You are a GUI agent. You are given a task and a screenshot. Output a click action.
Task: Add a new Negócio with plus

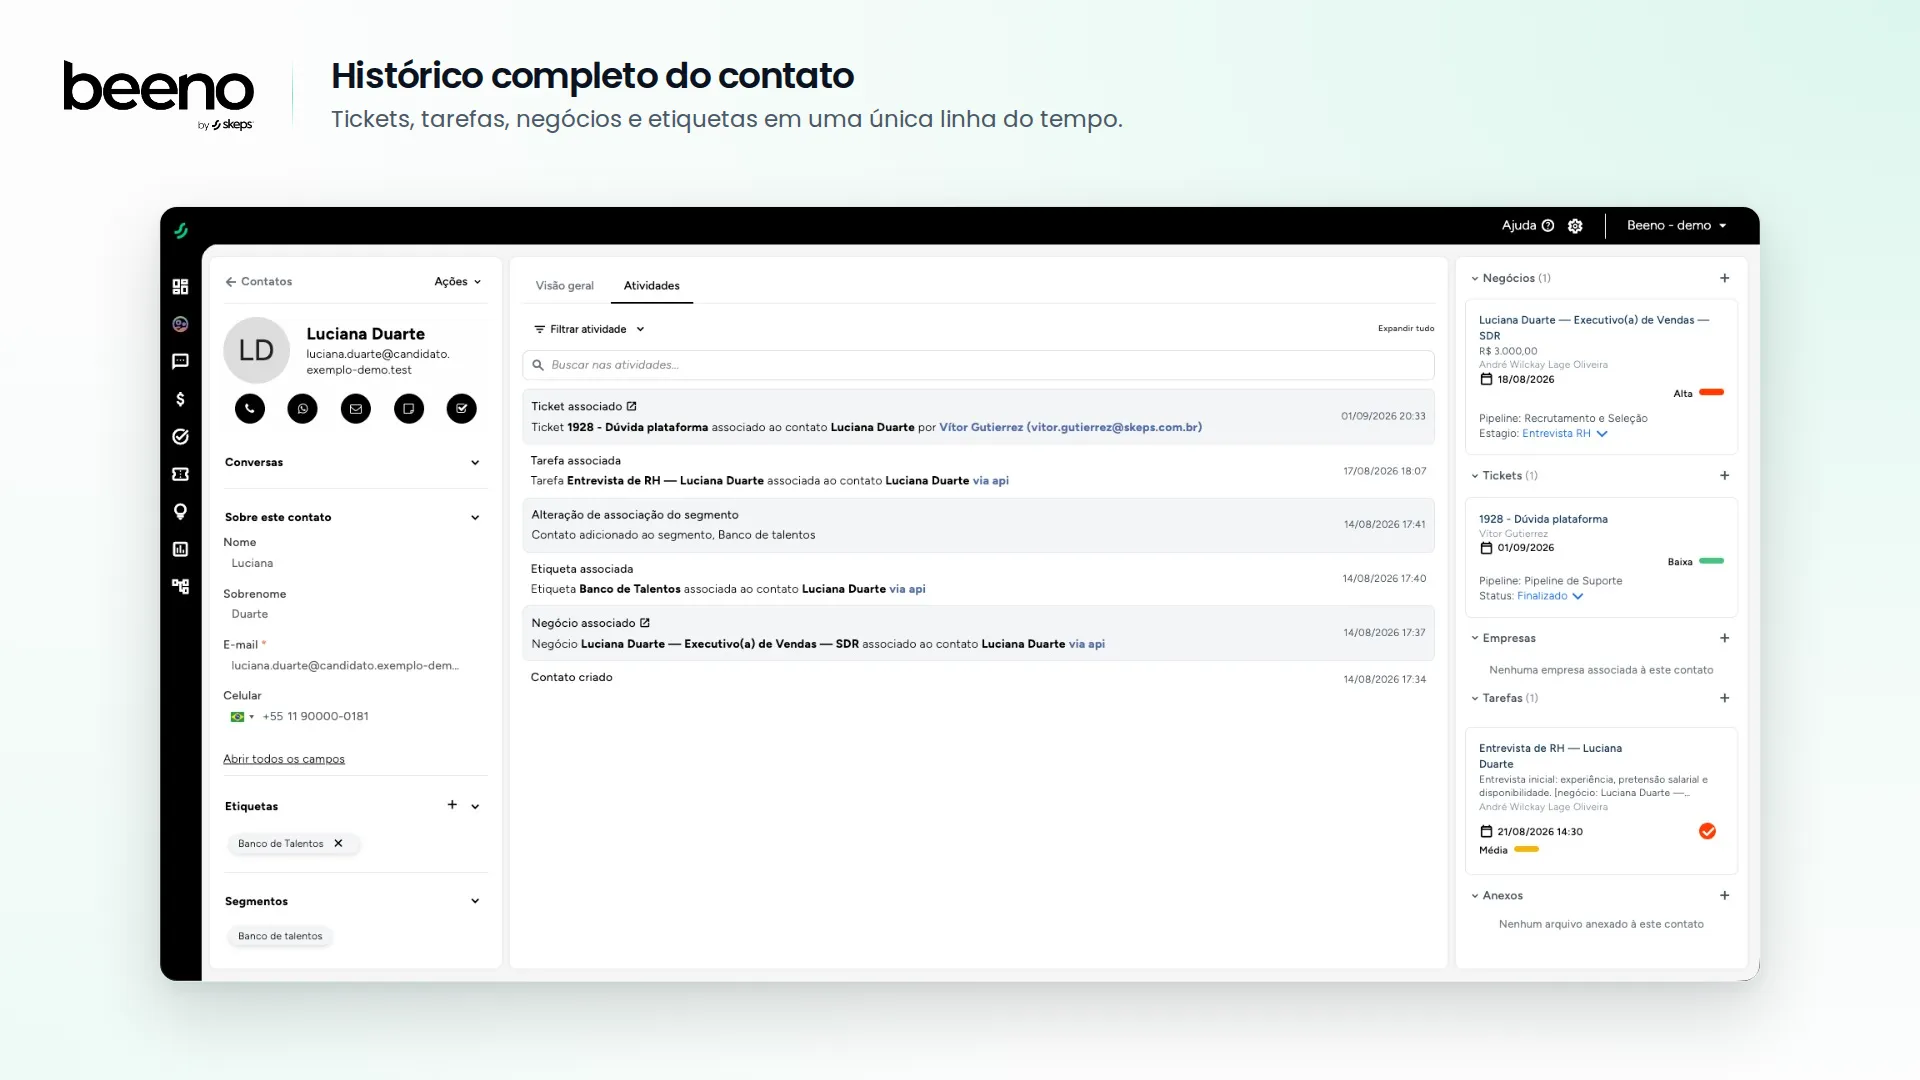pos(1725,278)
